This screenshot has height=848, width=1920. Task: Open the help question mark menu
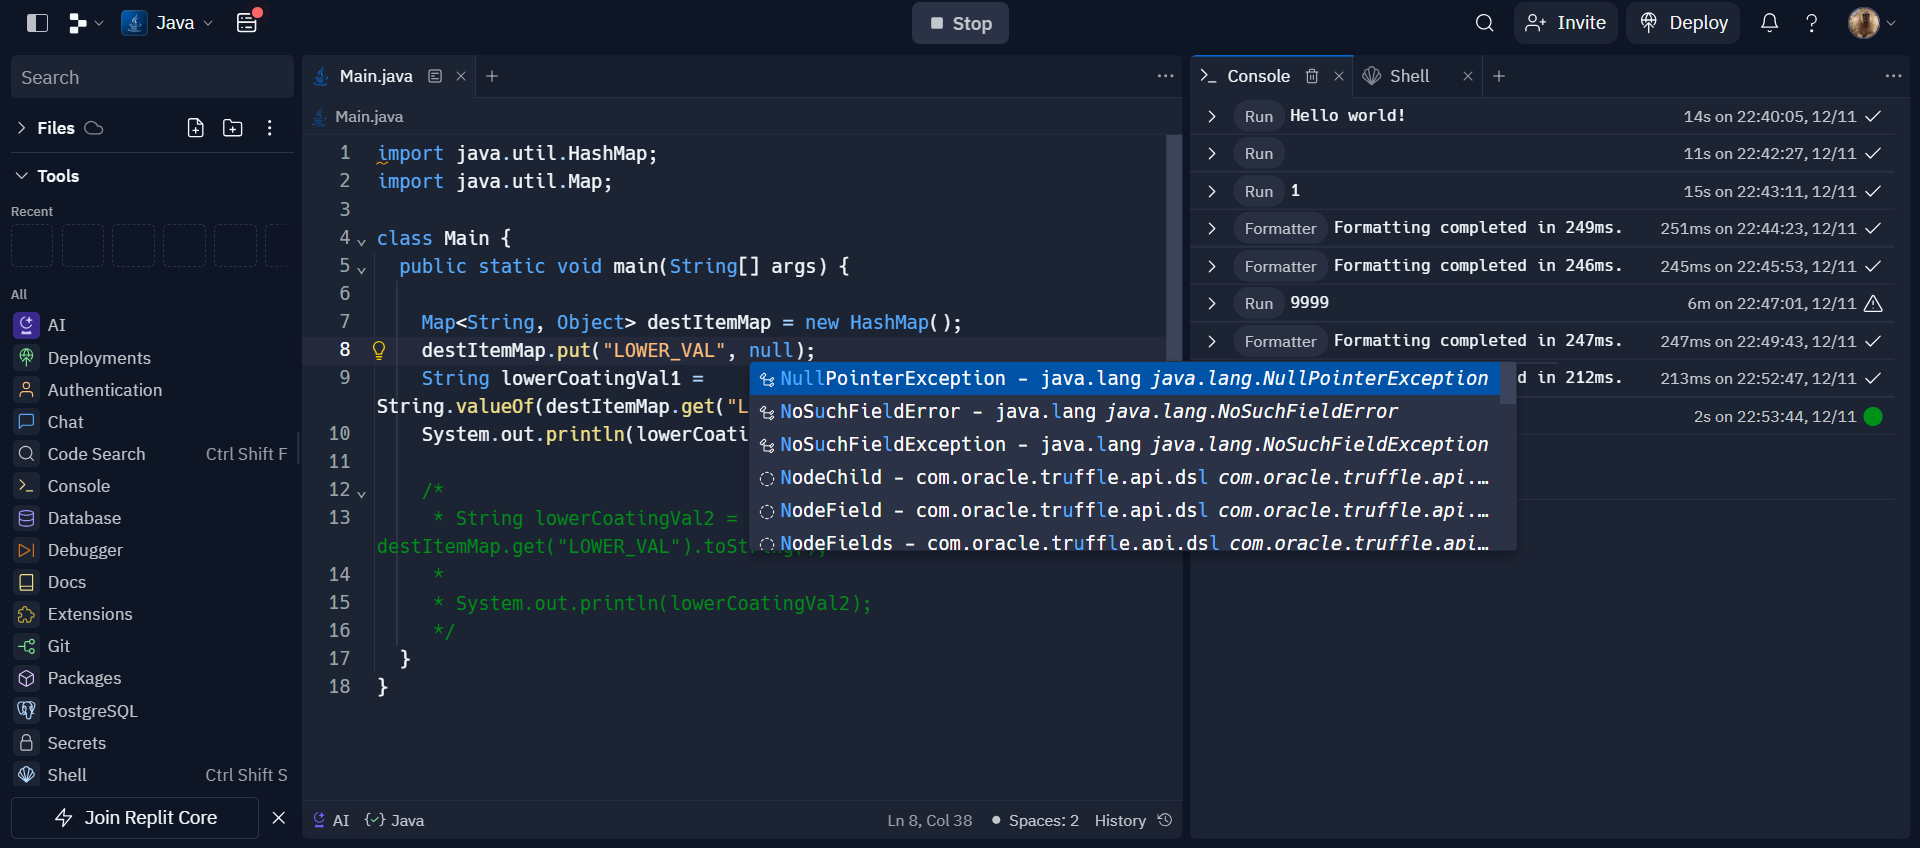(1811, 23)
